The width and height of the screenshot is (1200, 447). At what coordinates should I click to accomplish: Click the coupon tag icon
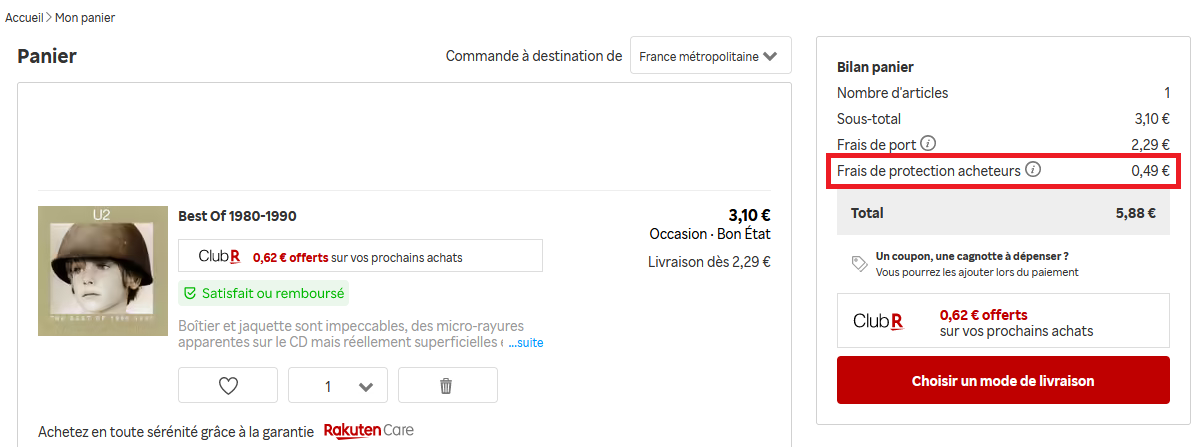[x=859, y=263]
